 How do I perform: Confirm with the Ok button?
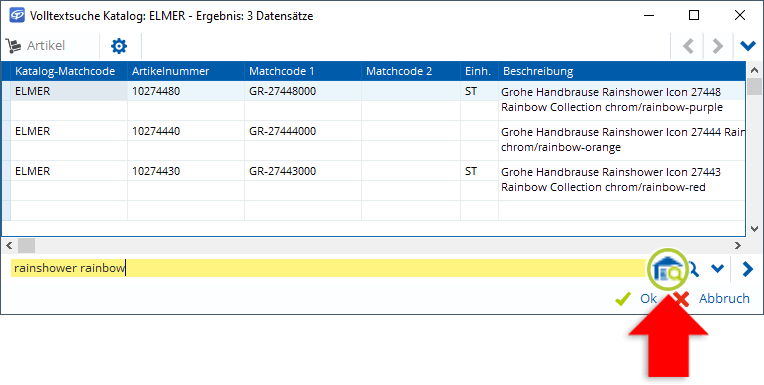pyautogui.click(x=636, y=298)
